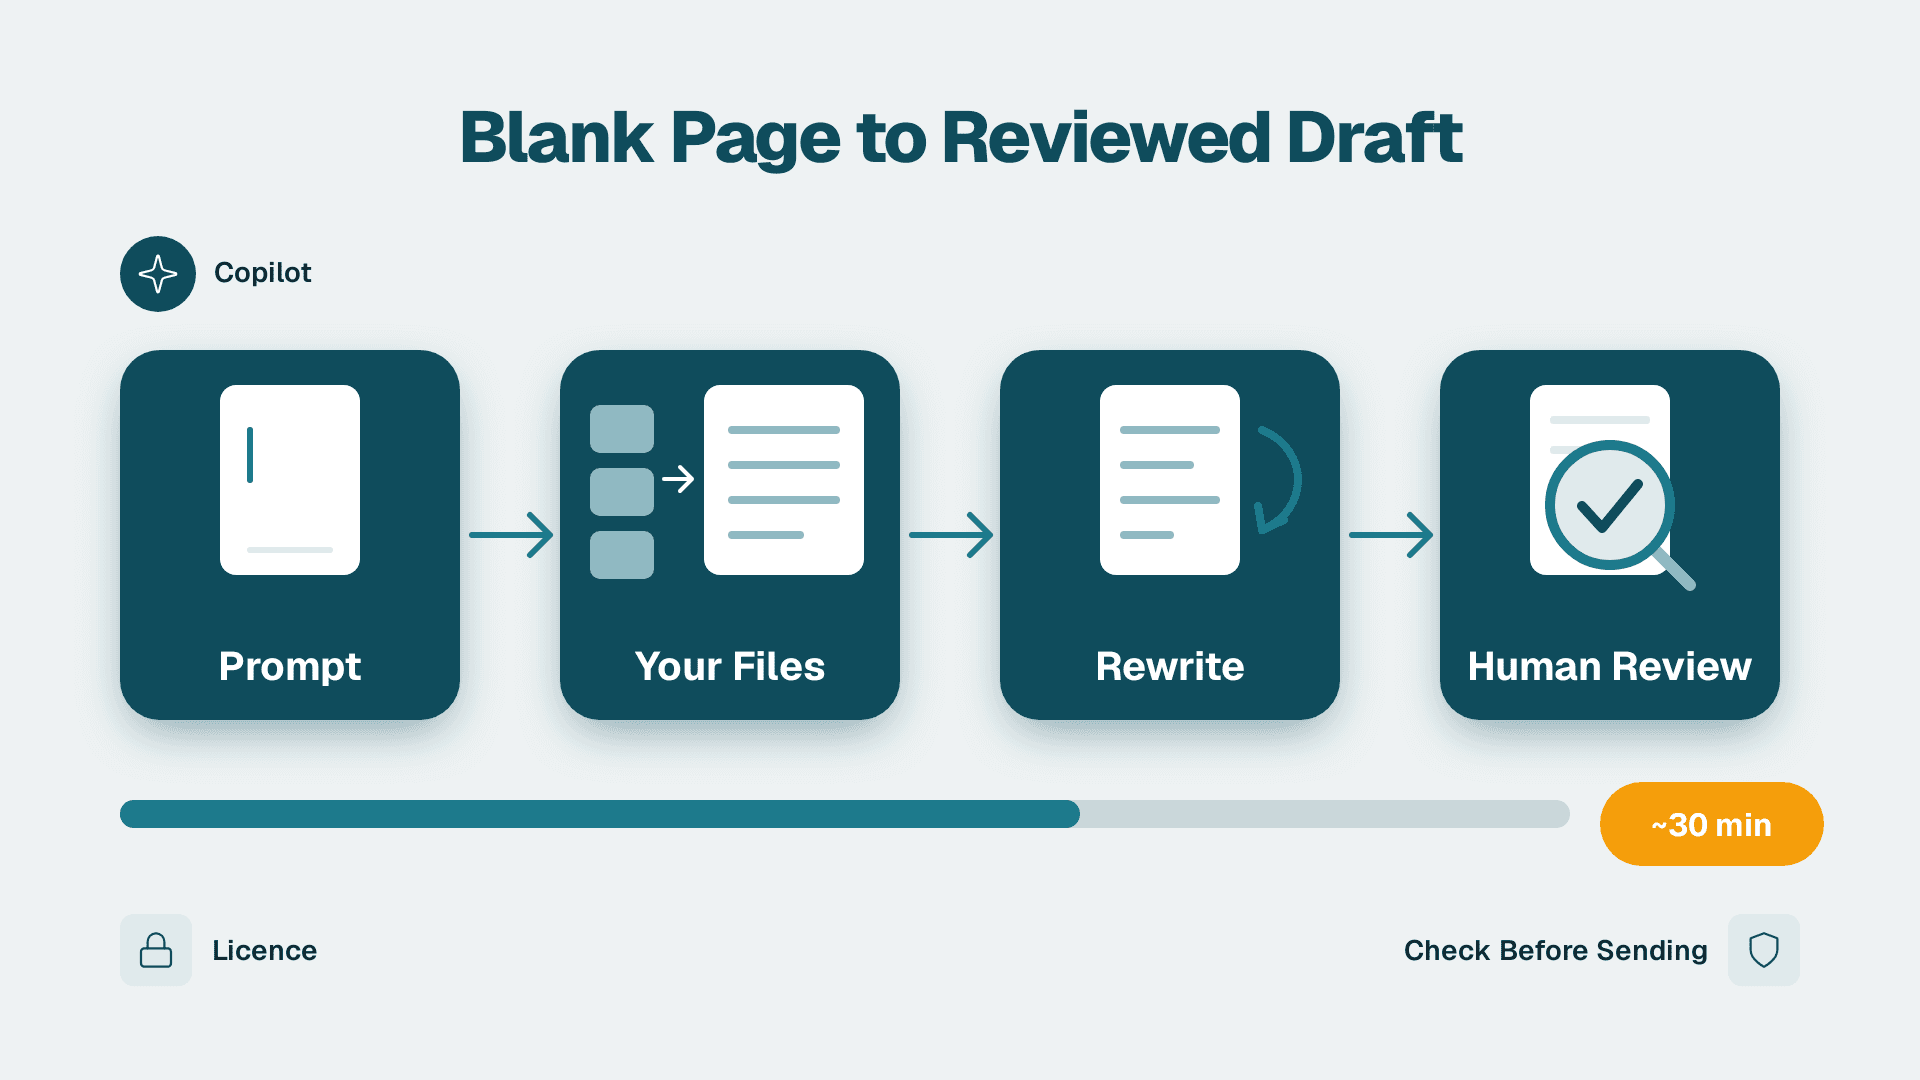Click the Rewrite label text
1920x1080 pixels.
pos(1170,666)
